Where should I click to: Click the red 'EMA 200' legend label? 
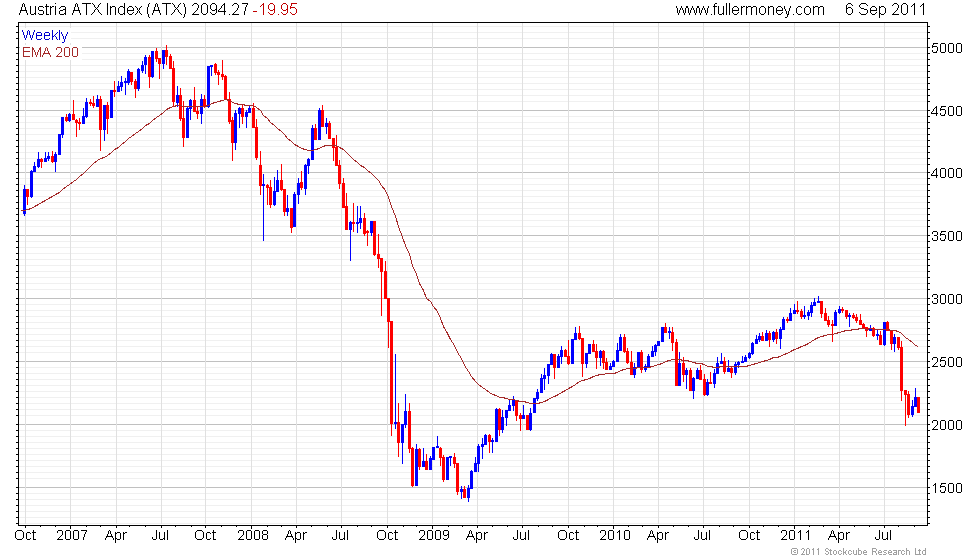(x=50, y=52)
